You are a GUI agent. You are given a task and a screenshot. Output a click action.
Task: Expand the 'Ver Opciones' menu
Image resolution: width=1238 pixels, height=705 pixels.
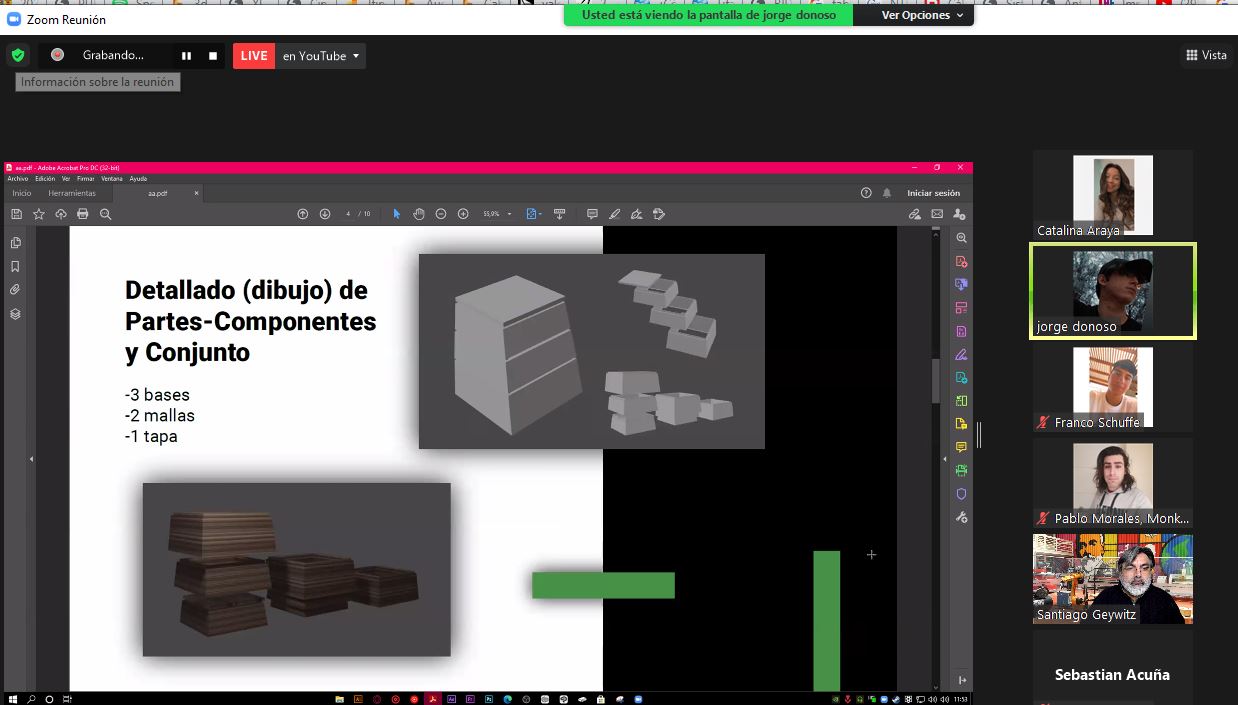pos(922,15)
